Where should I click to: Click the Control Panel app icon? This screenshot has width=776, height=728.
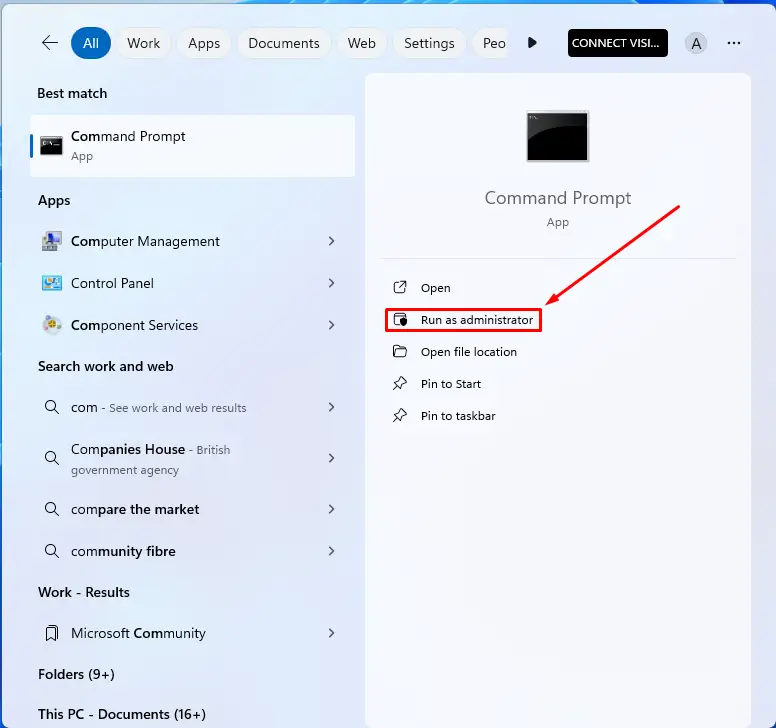click(x=52, y=283)
